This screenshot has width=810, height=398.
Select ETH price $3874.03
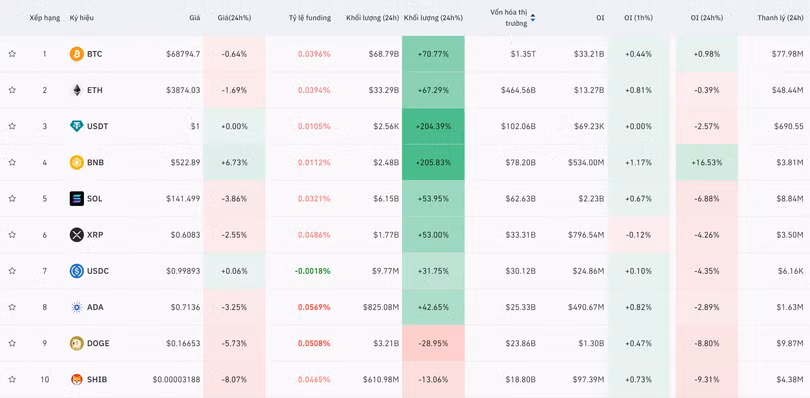tap(183, 90)
